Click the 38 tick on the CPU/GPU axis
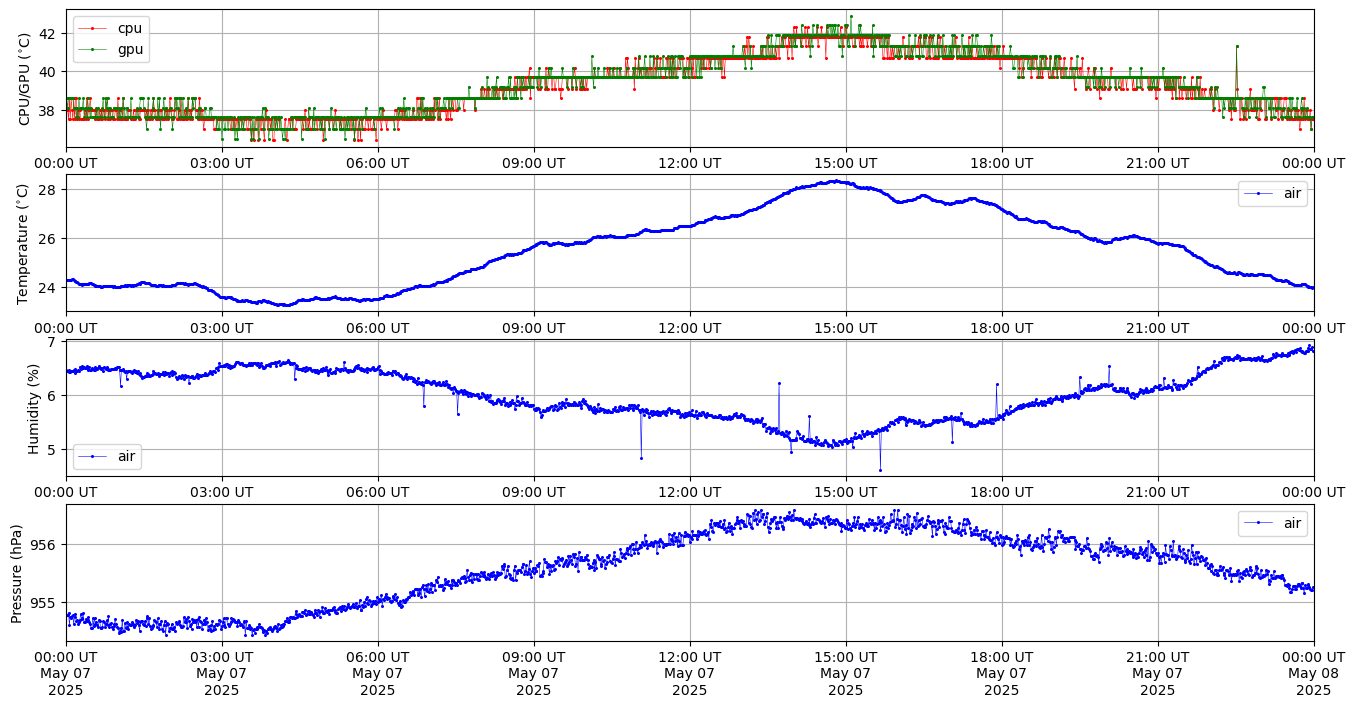The image size is (1355, 707). click(49, 110)
